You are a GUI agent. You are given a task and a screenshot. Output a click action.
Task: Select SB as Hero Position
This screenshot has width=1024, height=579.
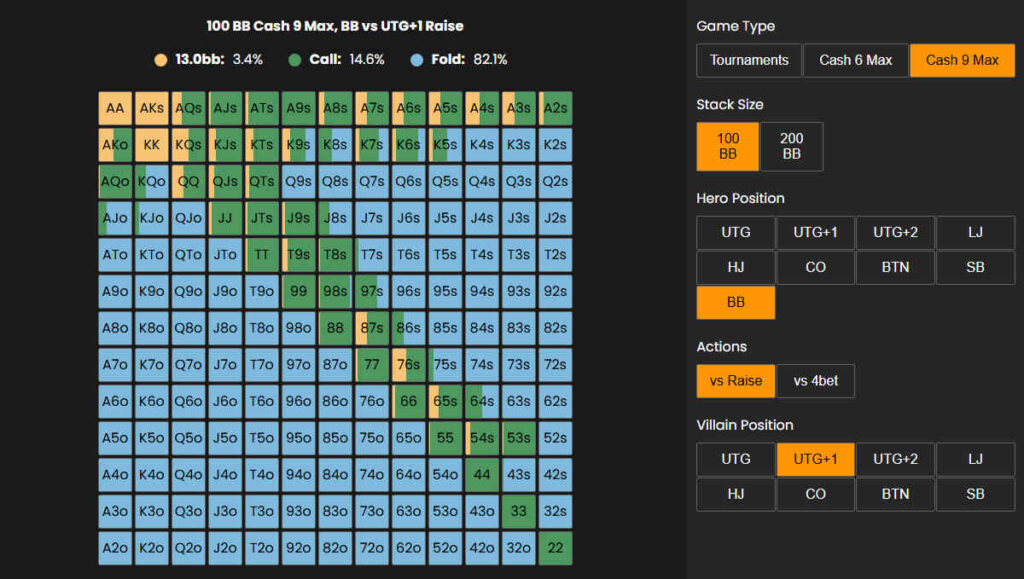976,267
